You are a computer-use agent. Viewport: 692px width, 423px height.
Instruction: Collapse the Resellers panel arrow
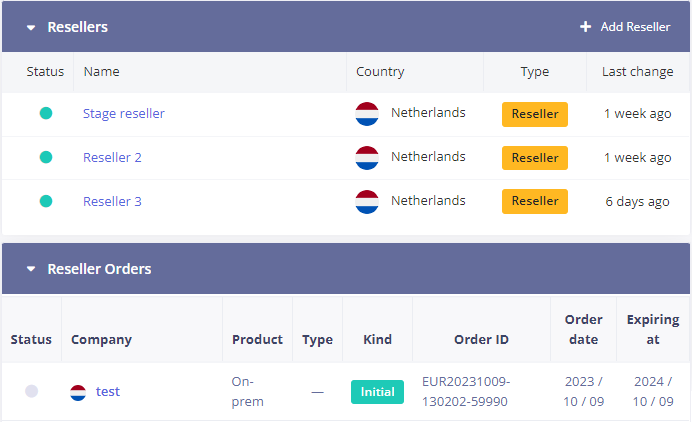tap(31, 27)
